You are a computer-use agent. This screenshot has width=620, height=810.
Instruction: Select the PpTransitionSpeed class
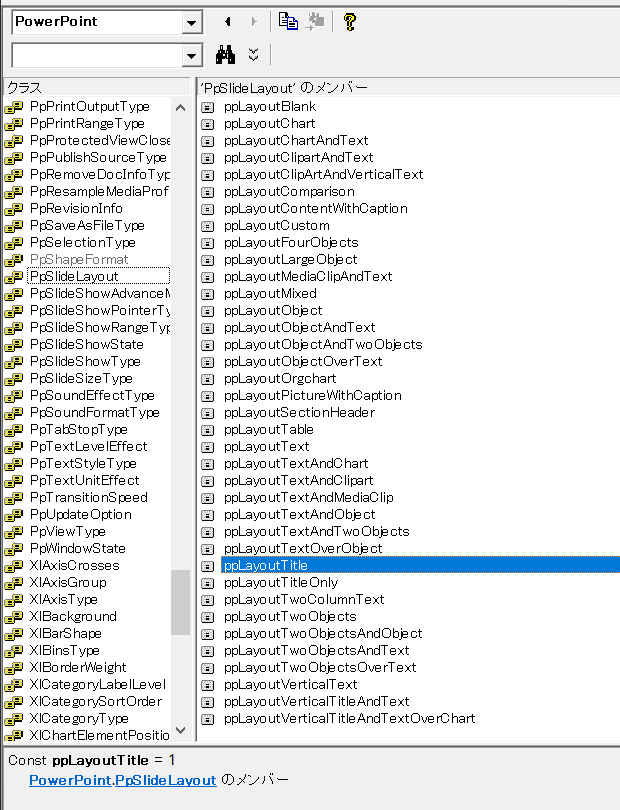tap(89, 497)
